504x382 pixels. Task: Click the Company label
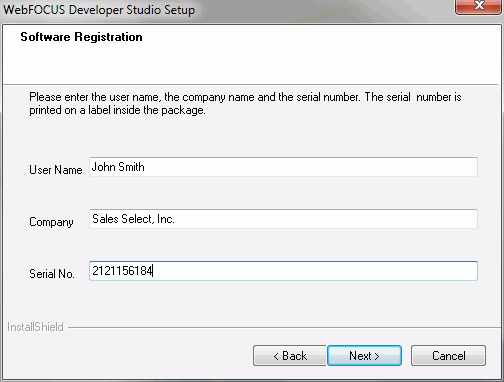(51, 222)
